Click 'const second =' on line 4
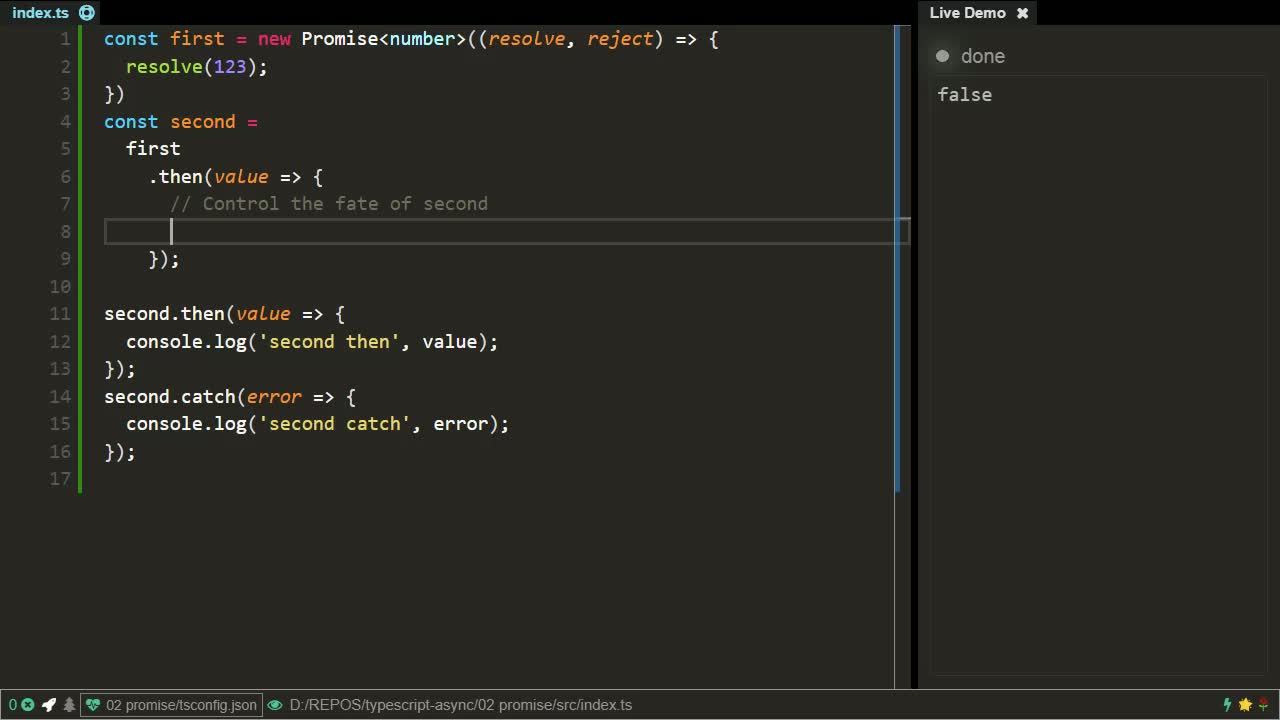Viewport: 1280px width, 720px height. (181, 122)
